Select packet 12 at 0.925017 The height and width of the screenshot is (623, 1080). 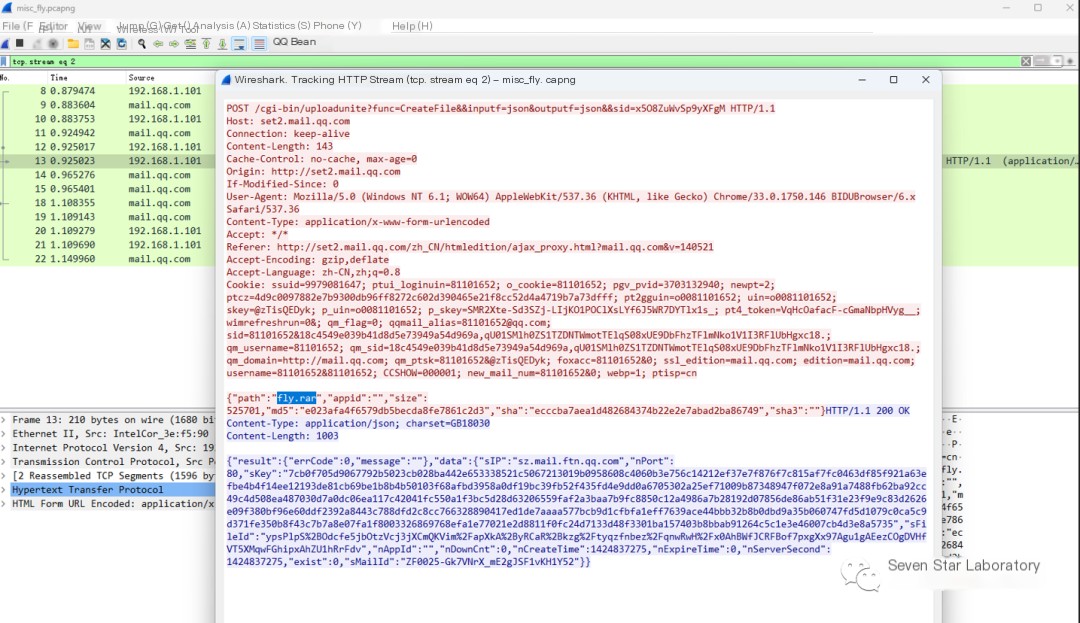click(x=107, y=147)
